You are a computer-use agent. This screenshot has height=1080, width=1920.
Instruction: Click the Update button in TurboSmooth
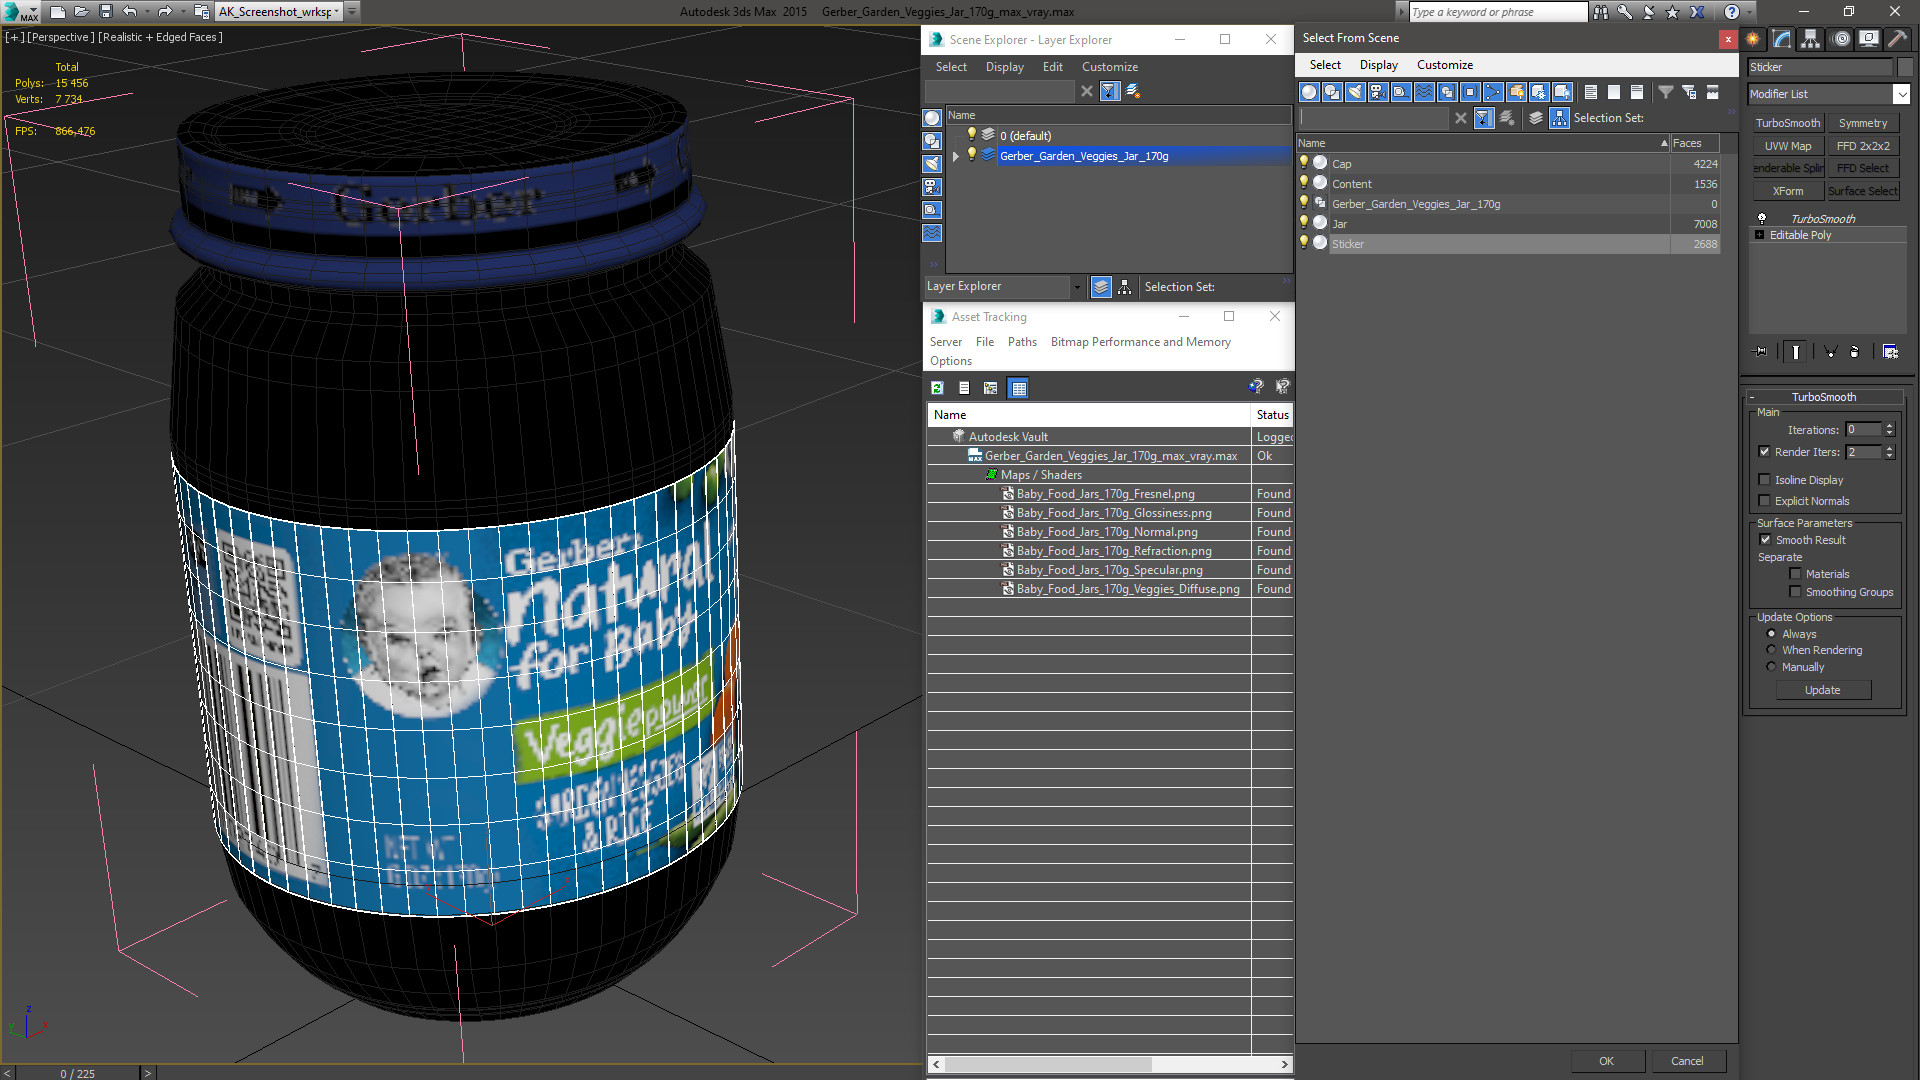tap(1822, 690)
